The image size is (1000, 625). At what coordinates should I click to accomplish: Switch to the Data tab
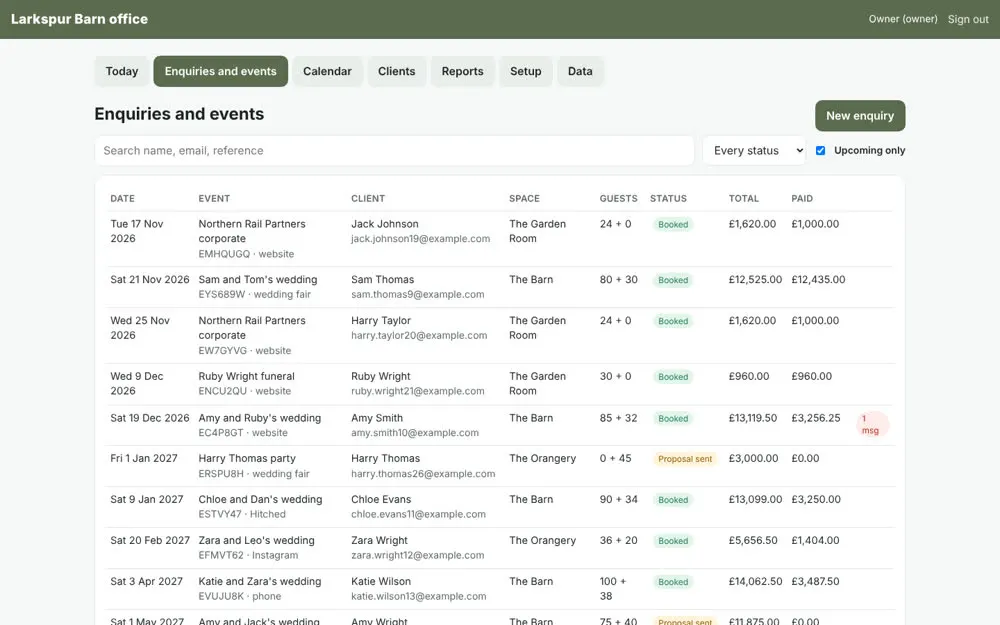tap(580, 71)
